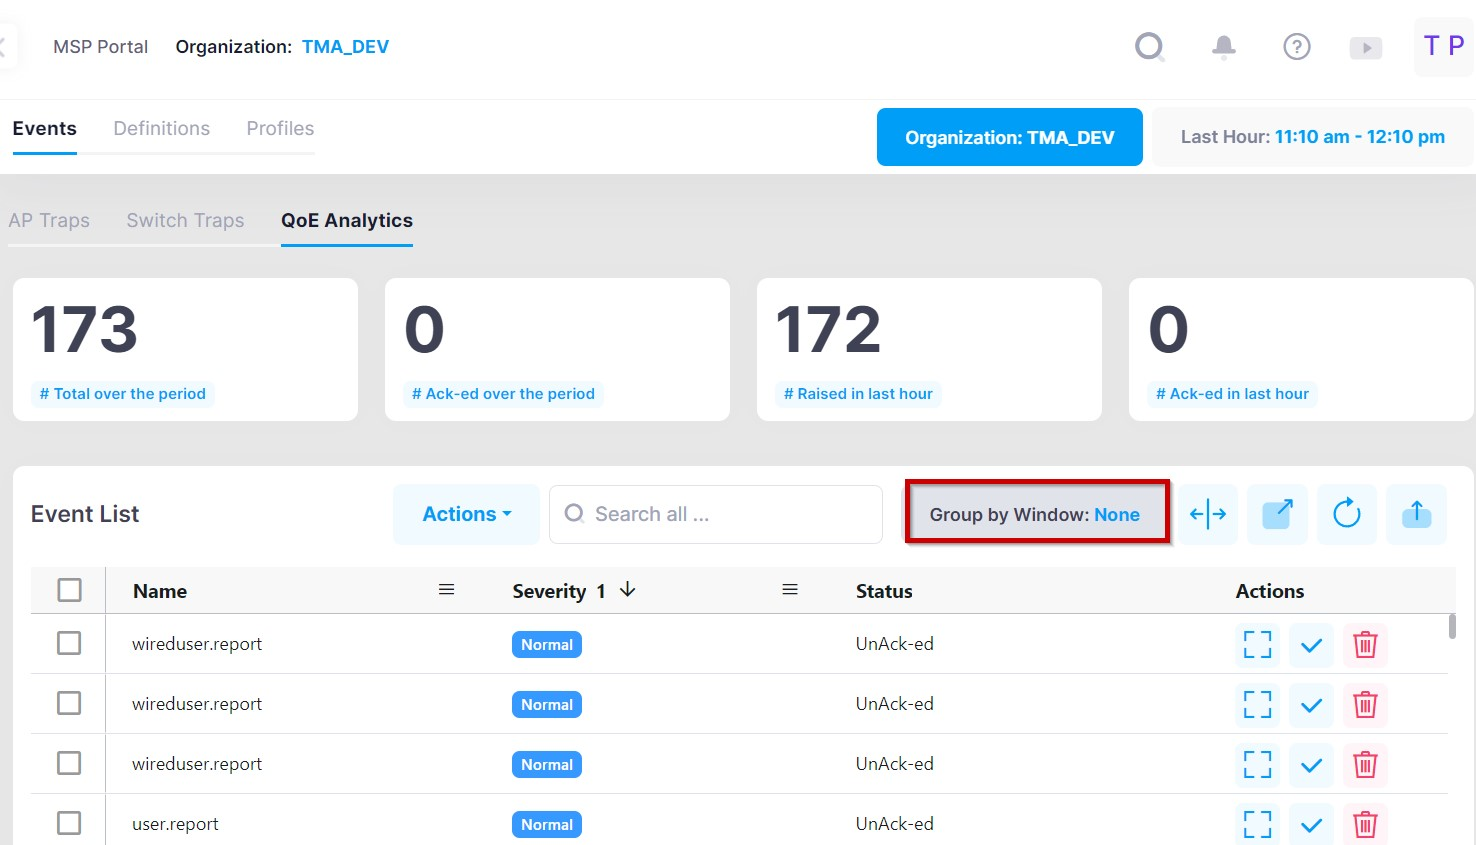Open the Last Hour time range selector
This screenshot has height=845, width=1476.
coord(1311,137)
